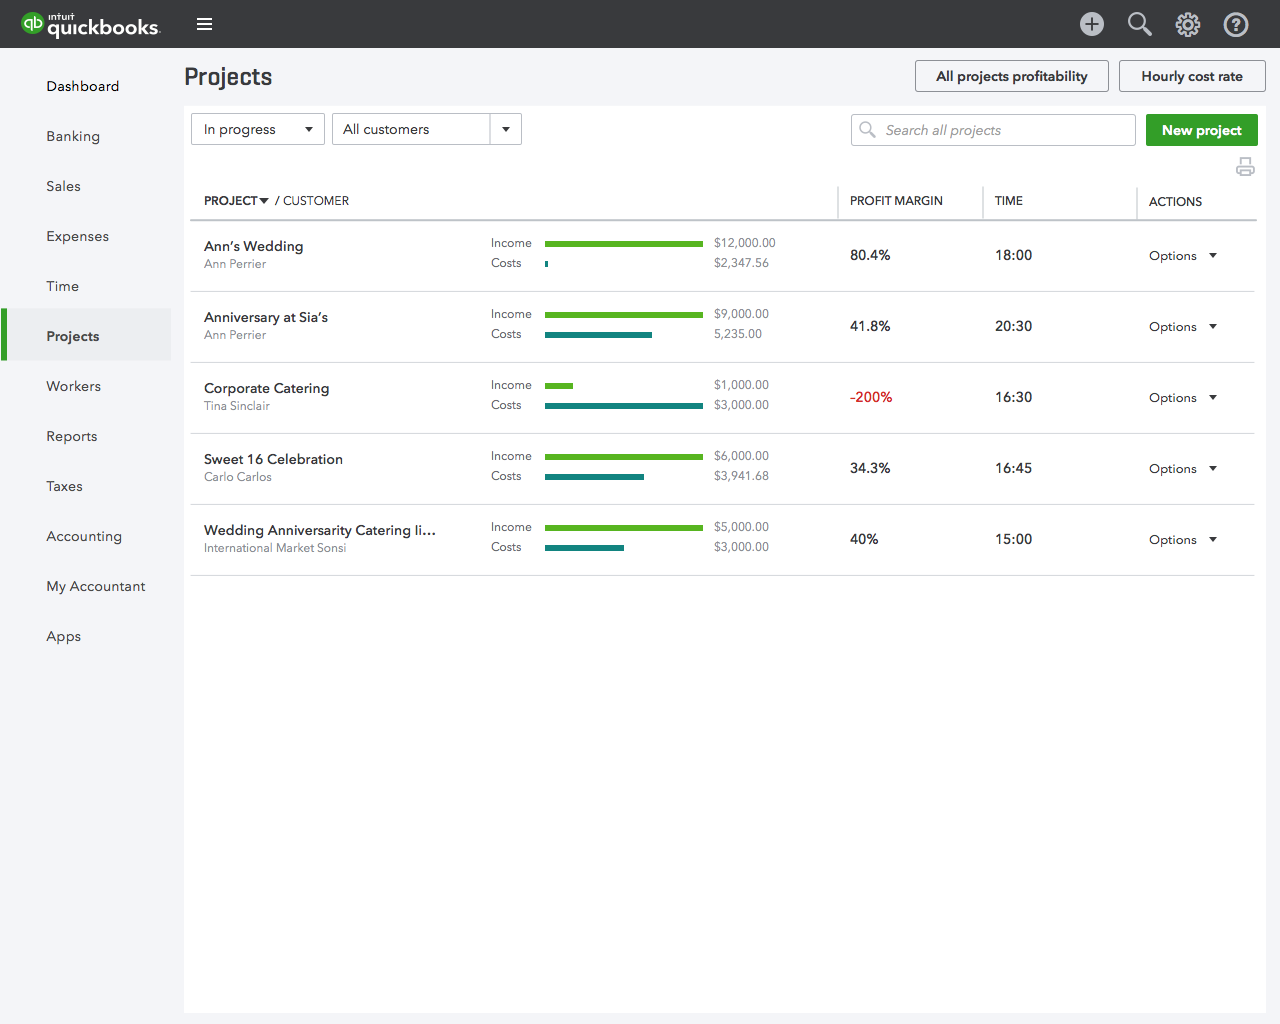Open the Settings gear icon
This screenshot has height=1024, width=1280.
[1187, 24]
